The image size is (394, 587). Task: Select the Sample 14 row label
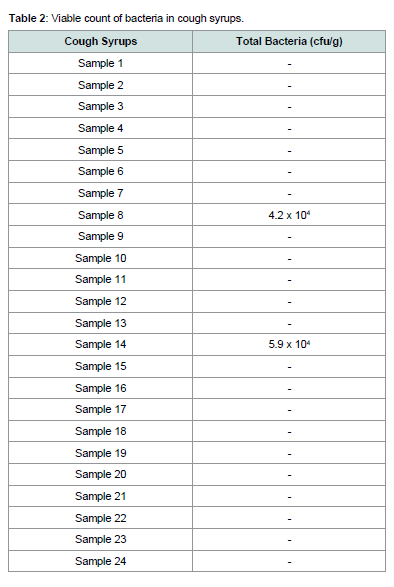pos(100,344)
